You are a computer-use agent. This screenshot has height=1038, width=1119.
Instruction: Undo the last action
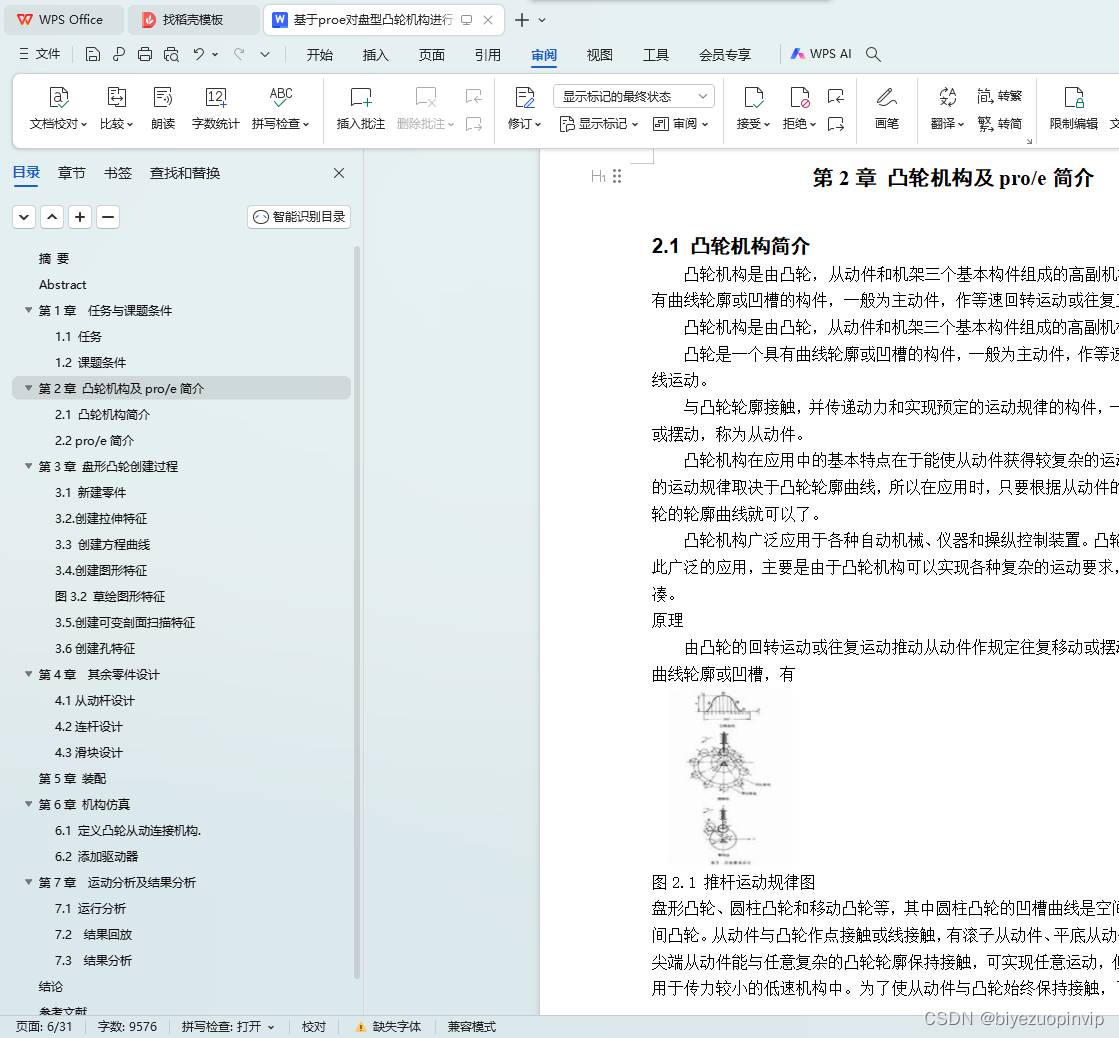(198, 54)
